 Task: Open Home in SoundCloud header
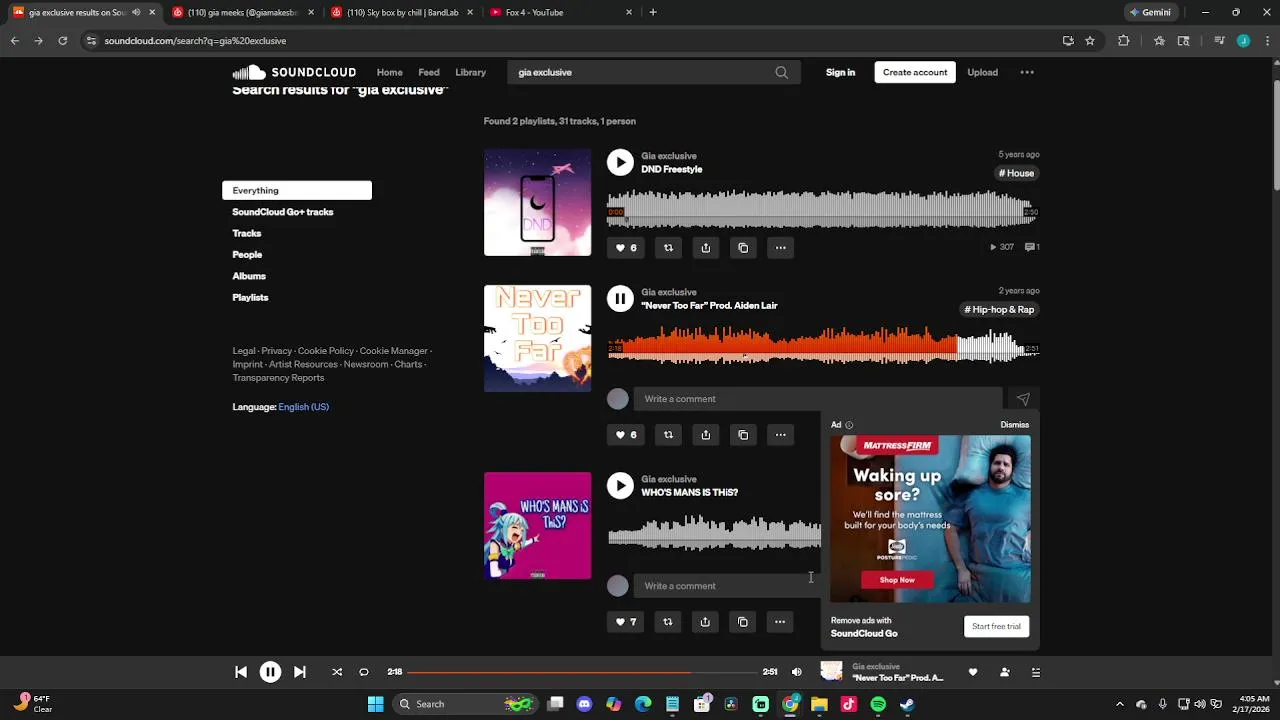point(390,72)
